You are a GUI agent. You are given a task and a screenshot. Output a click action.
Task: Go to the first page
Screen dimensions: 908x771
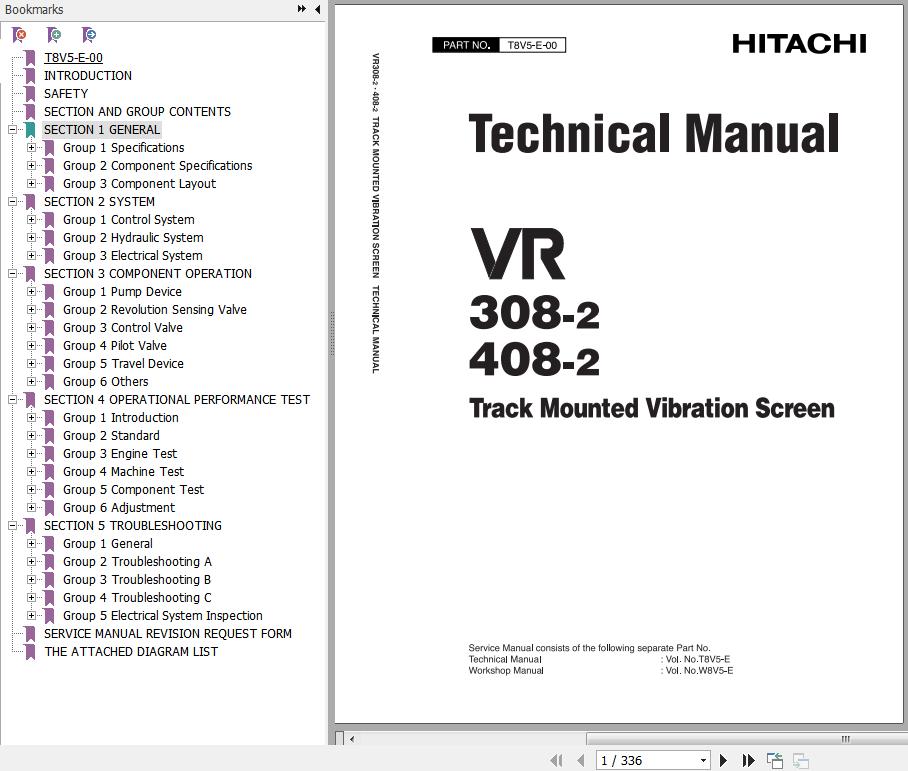(556, 760)
